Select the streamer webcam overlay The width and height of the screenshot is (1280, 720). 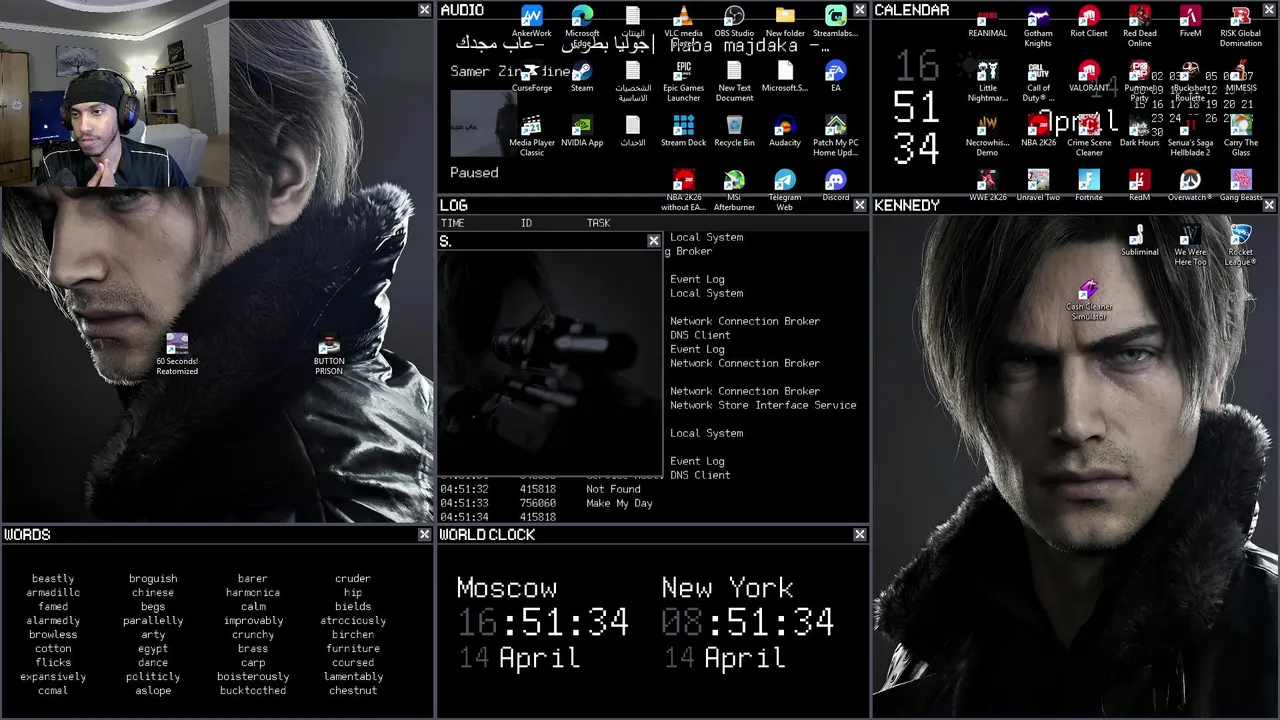114,93
